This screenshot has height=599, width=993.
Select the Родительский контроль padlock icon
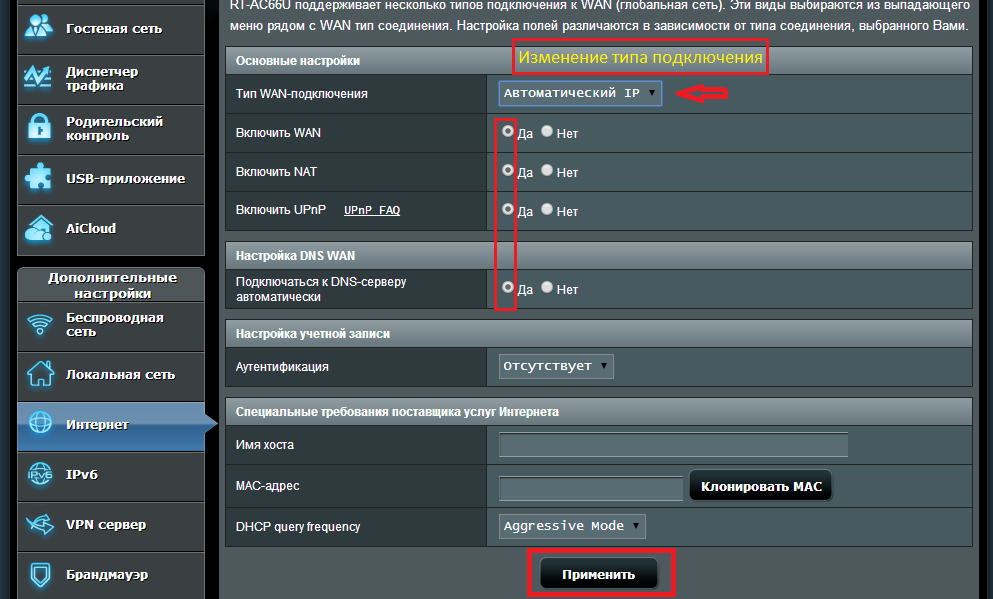[39, 128]
